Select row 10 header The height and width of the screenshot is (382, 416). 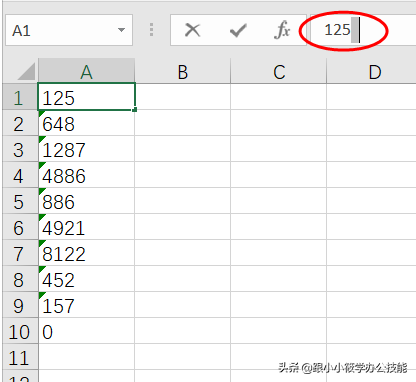[20, 331]
